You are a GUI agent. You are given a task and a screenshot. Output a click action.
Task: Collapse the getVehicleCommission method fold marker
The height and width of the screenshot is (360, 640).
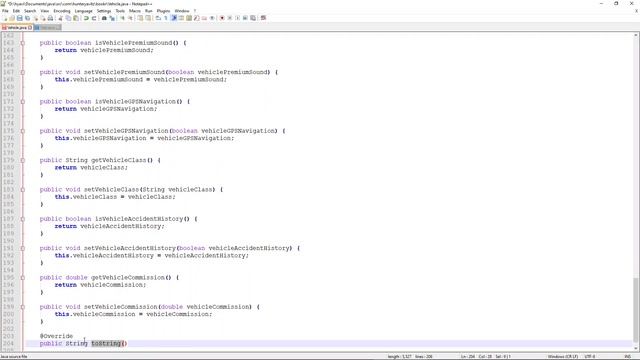click(x=22, y=278)
